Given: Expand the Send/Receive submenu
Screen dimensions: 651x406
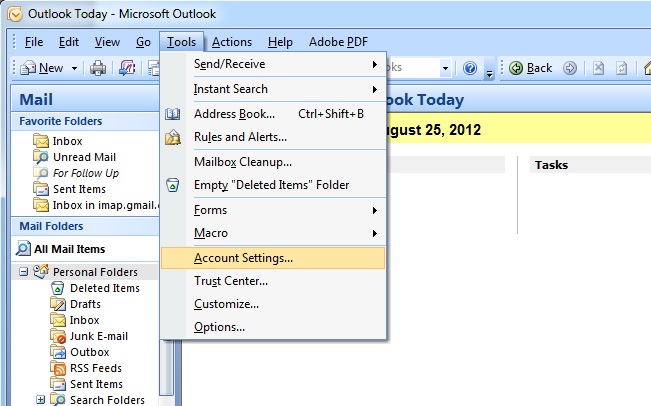Looking at the screenshot, I should coord(273,64).
